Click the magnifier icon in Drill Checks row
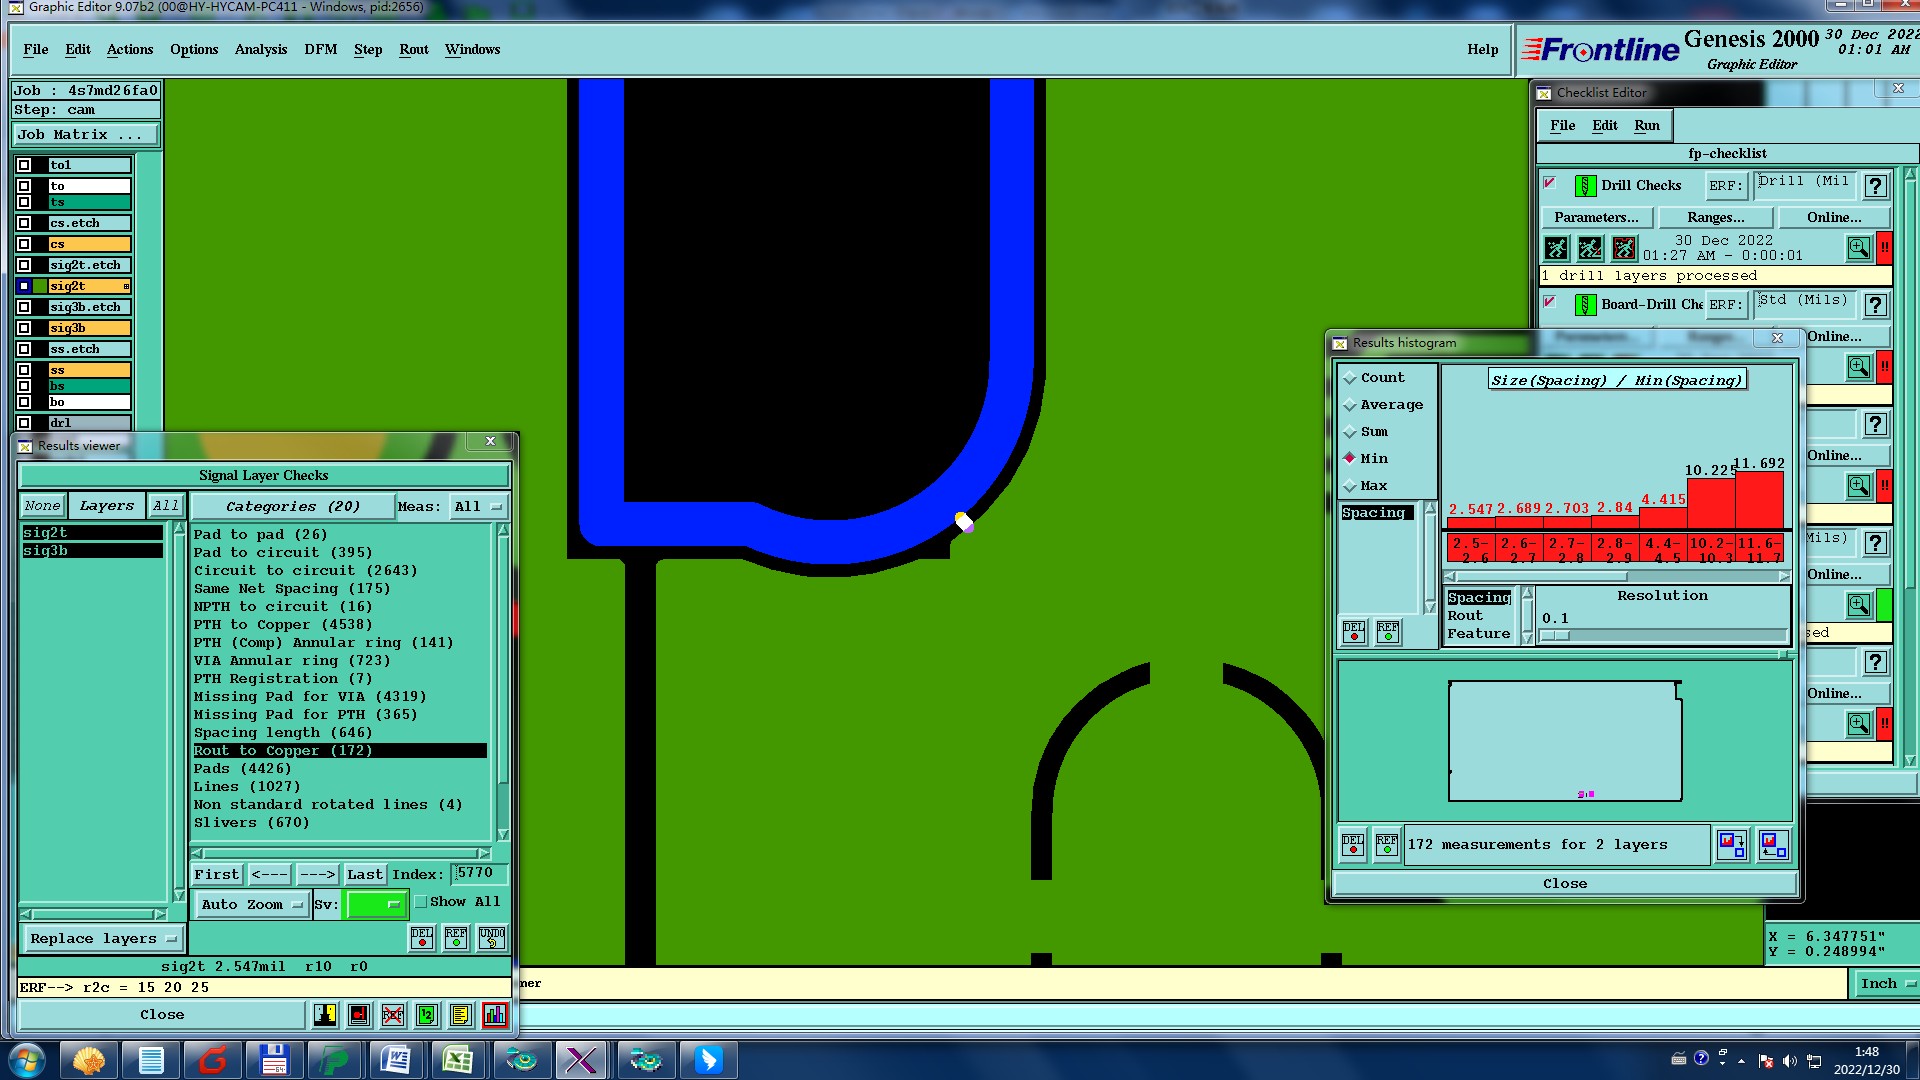1920x1080 pixels. tap(1858, 248)
